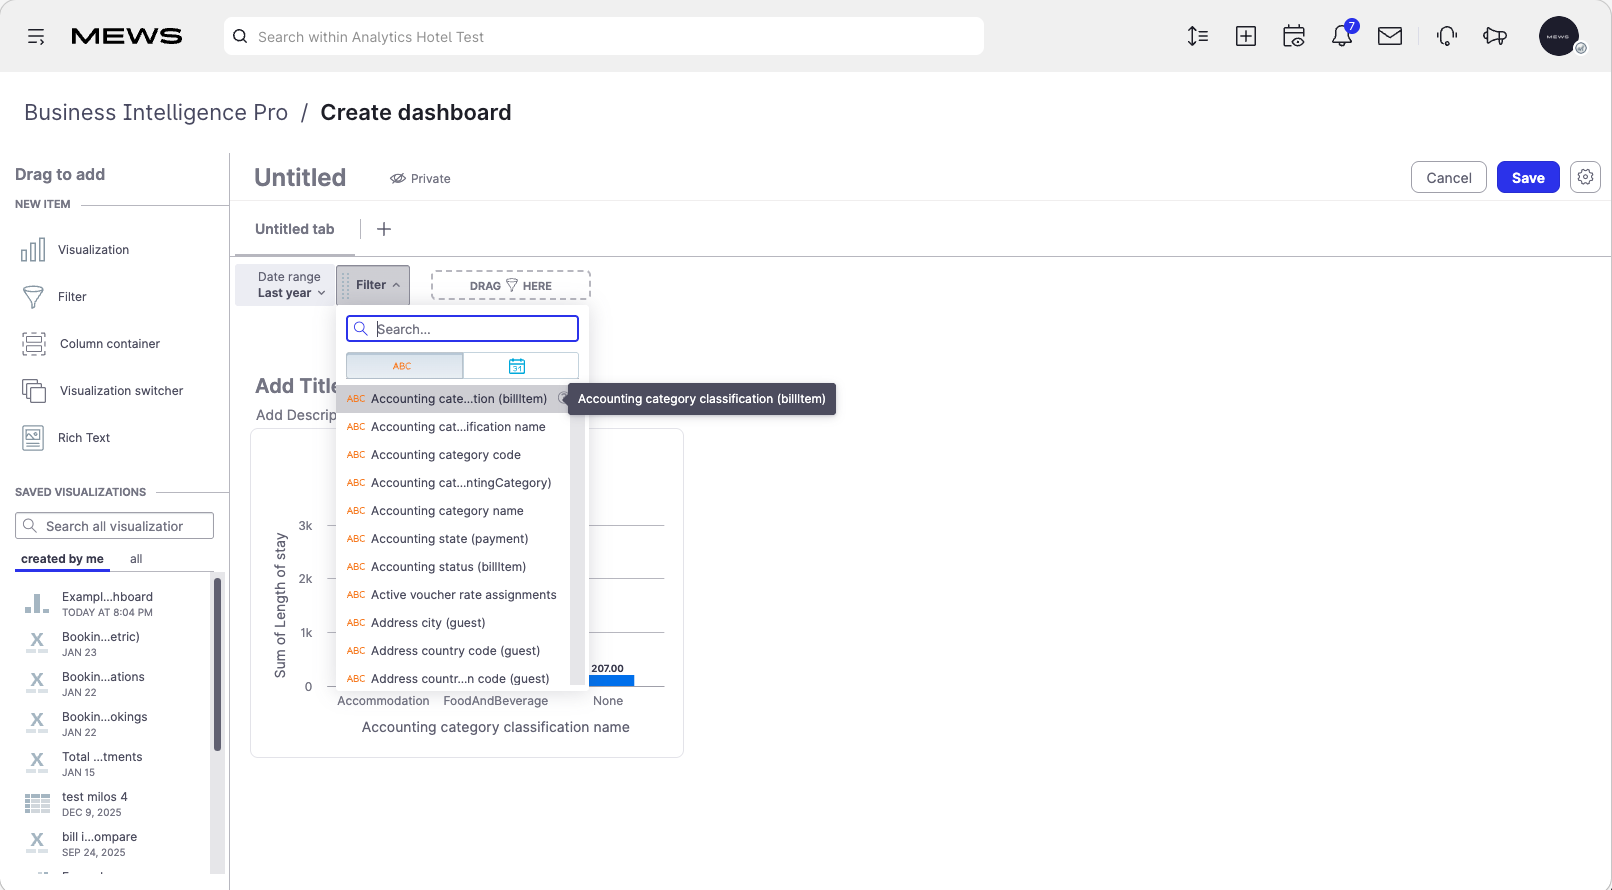Image resolution: width=1612 pixels, height=890 pixels.
Task: Switch to 'created by me' tab
Action: pos(62,559)
